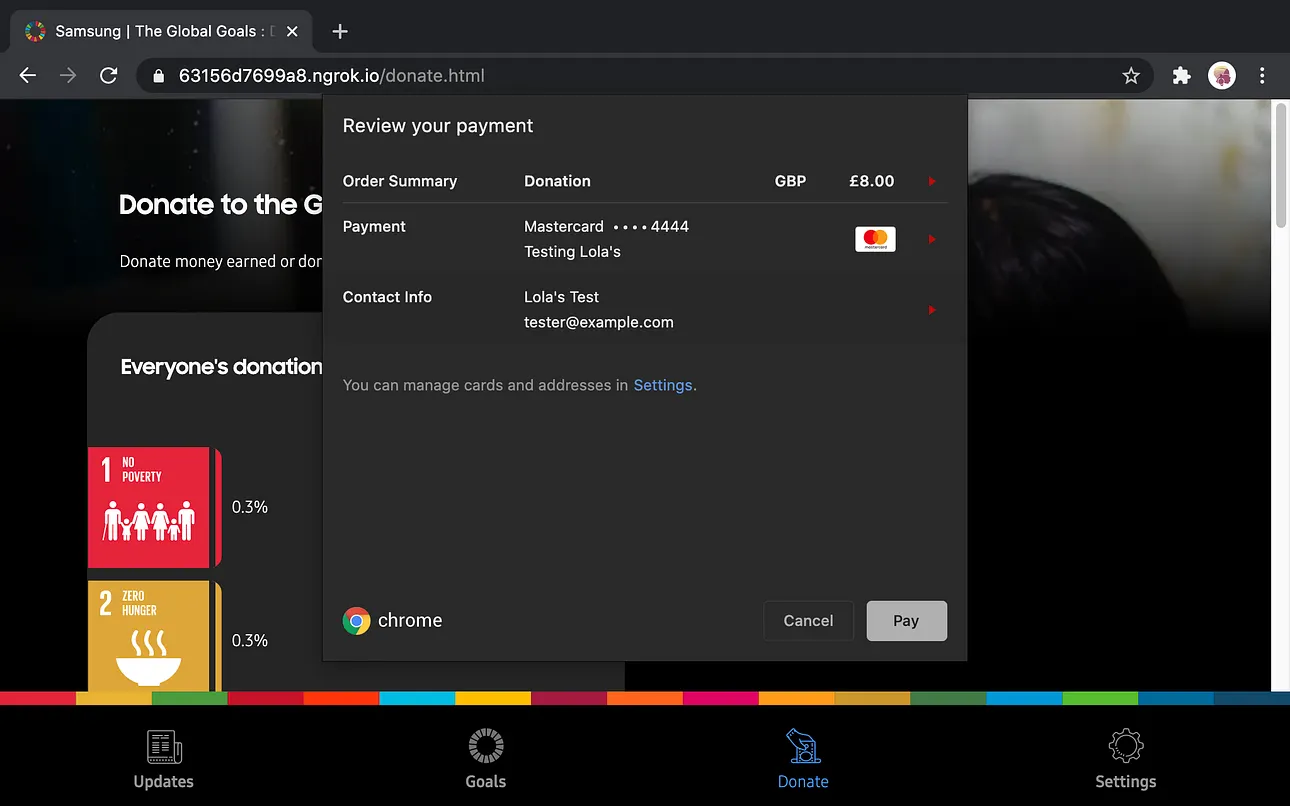Screen dimensions: 1290x806
Task: Click the Chrome logo in the payment sheet
Action: pos(356,621)
